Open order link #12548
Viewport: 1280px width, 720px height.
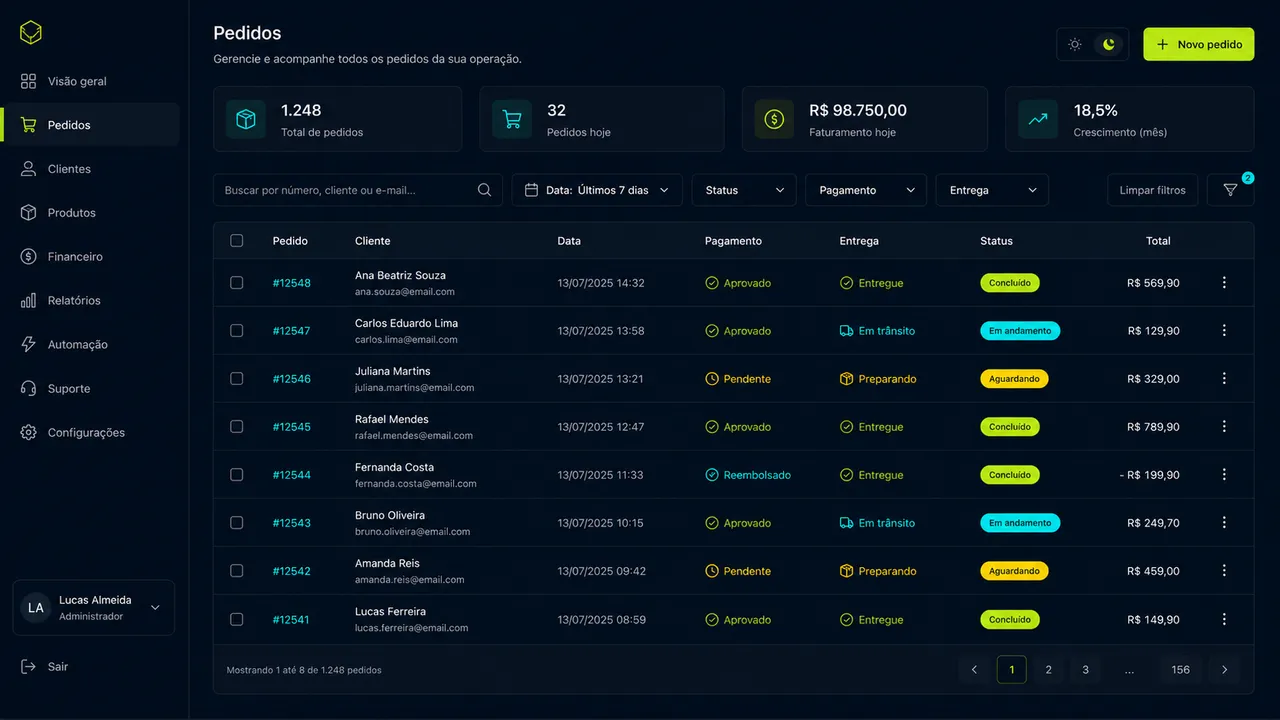click(292, 283)
